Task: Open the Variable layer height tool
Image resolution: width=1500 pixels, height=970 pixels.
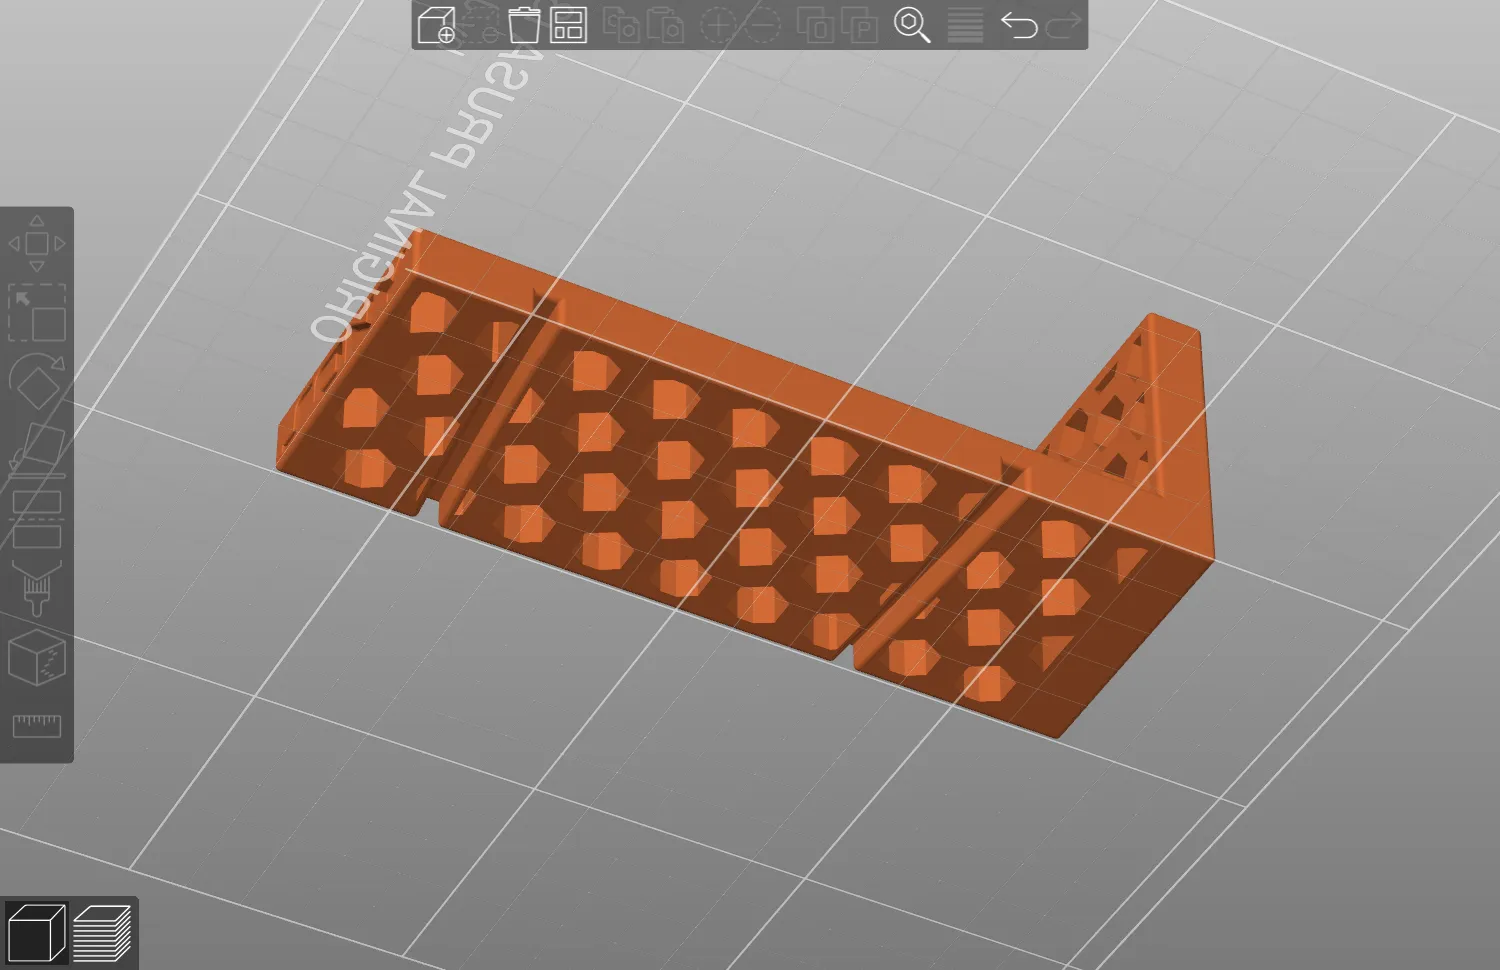Action: coord(965,24)
